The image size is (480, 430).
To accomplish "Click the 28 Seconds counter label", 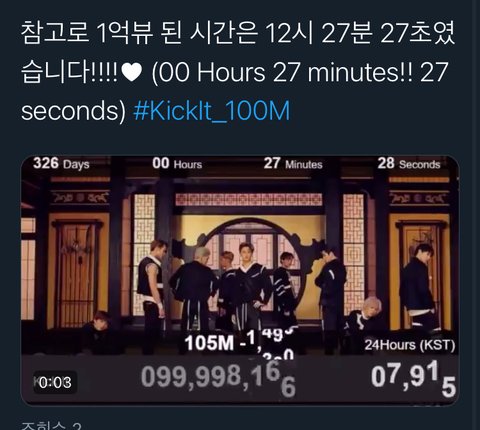I will 409,164.
